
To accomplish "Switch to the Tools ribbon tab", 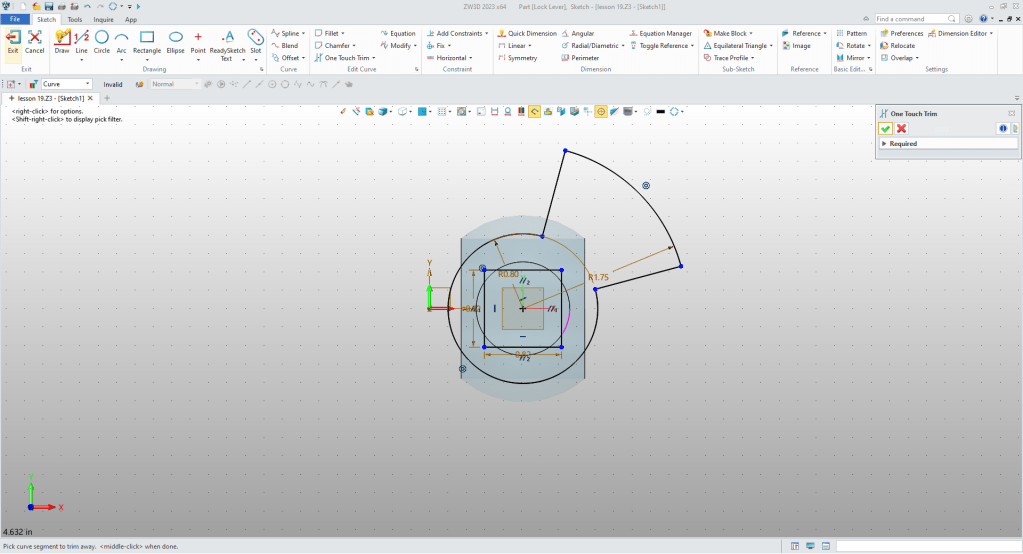I will point(75,19).
